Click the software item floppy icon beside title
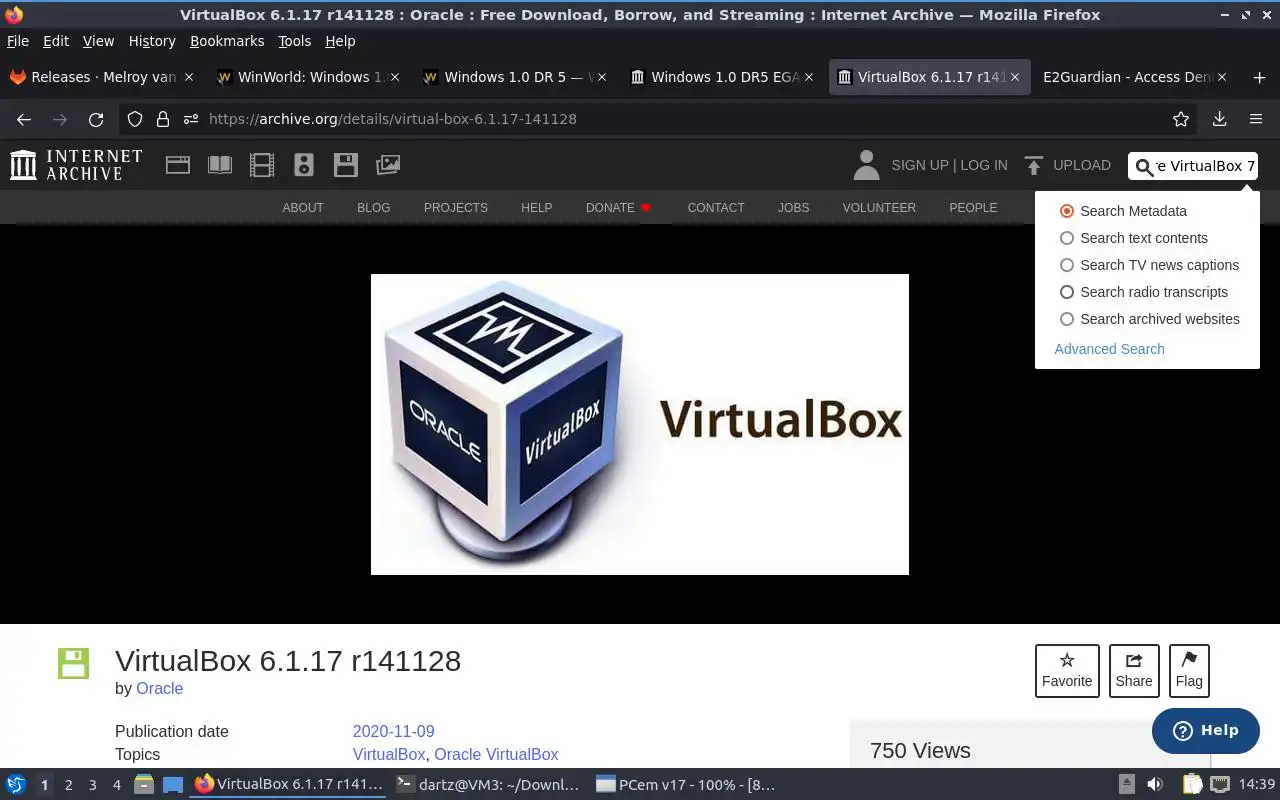Image resolution: width=1280 pixels, height=800 pixels. click(x=73, y=663)
